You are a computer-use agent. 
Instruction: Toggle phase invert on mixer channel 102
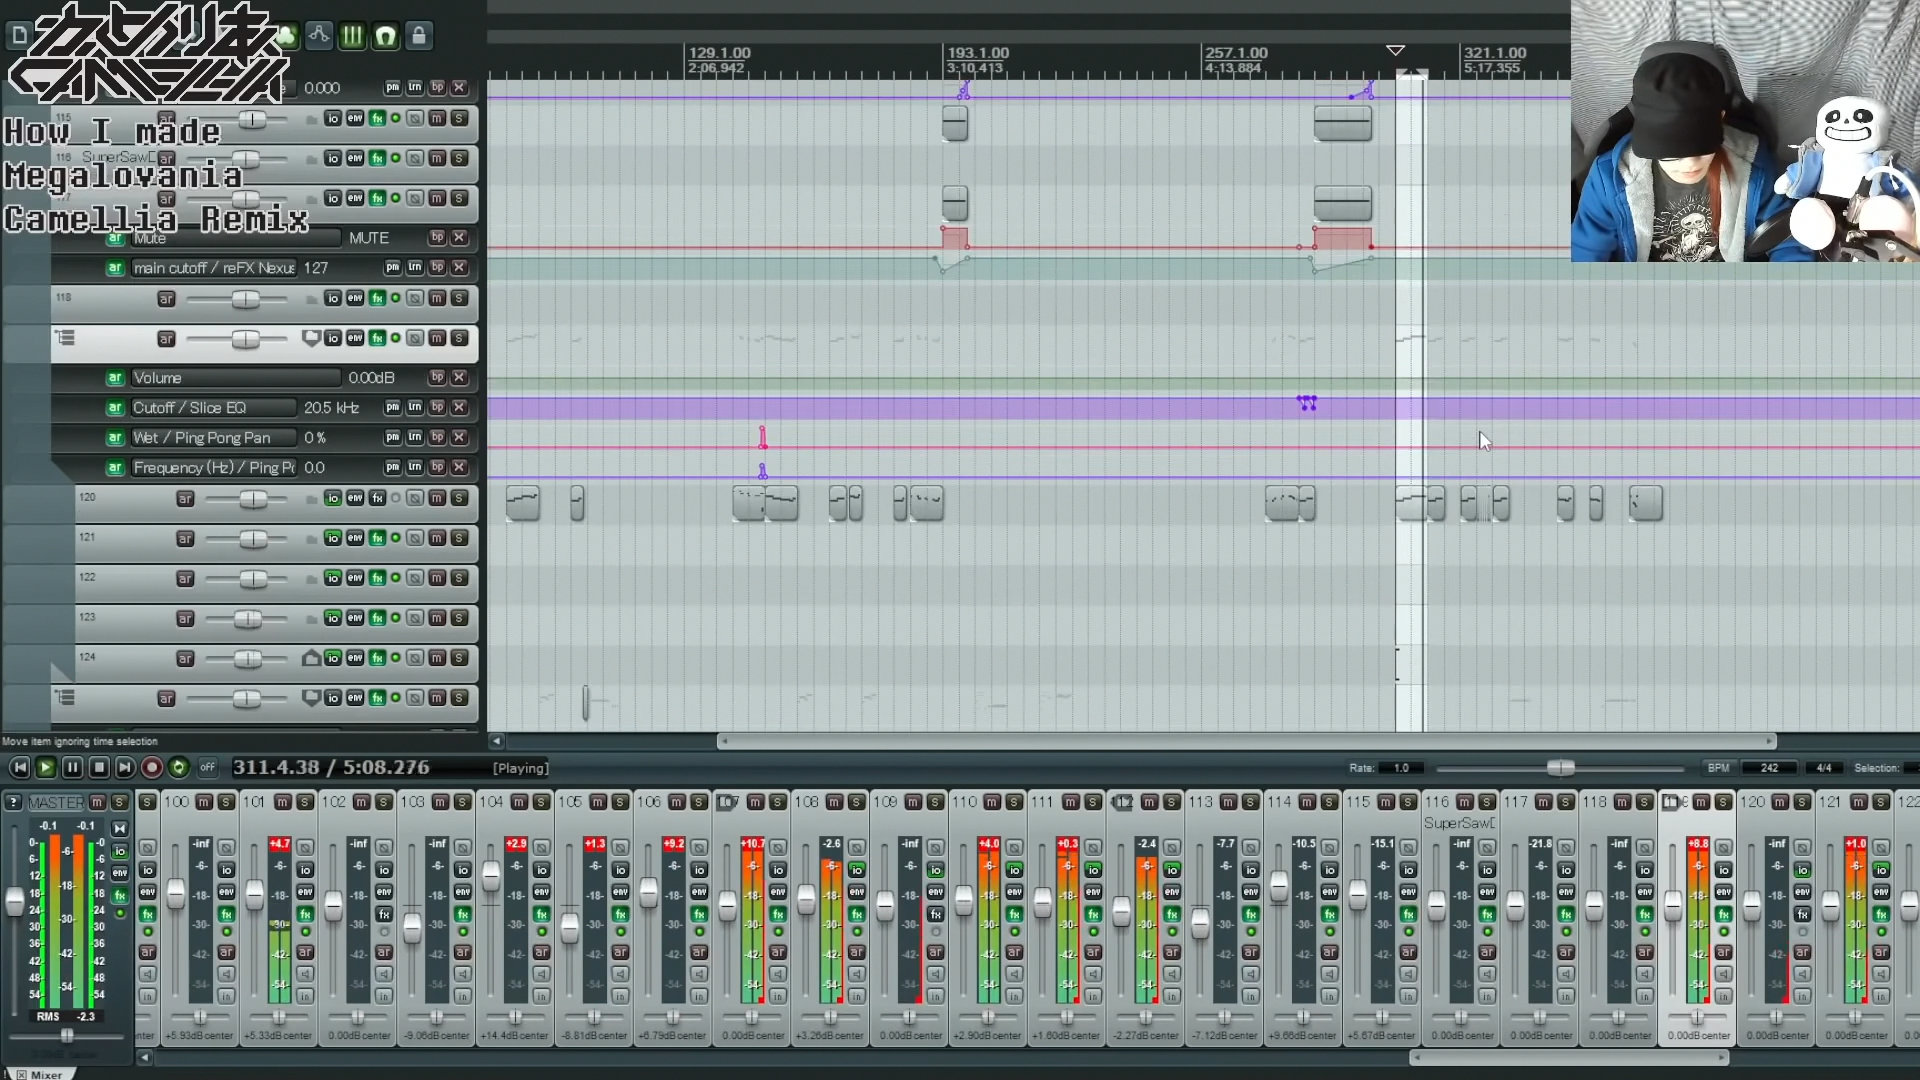[384, 848]
